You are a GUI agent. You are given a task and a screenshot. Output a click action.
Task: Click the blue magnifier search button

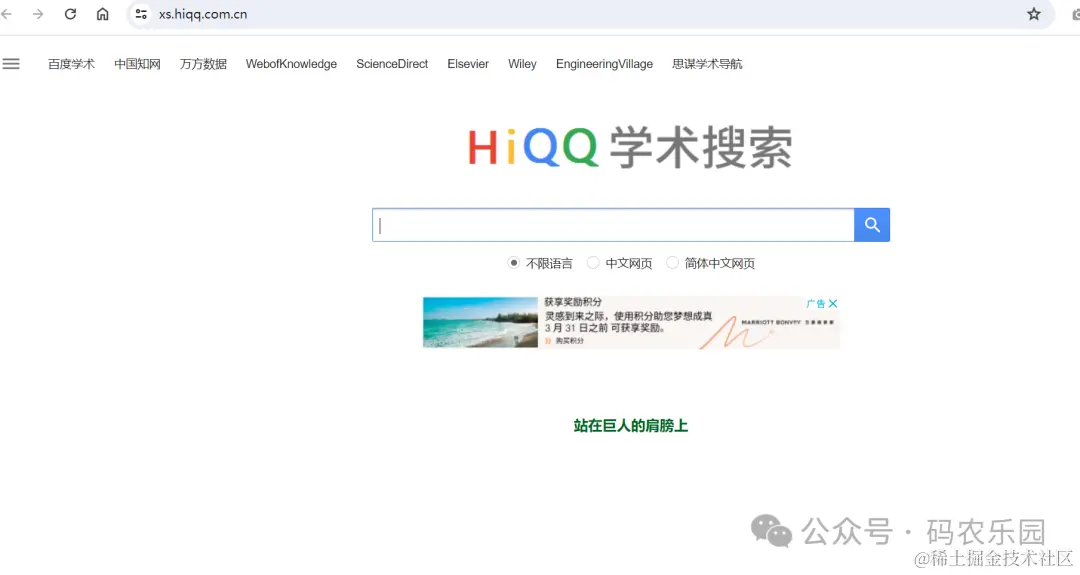pyautogui.click(x=872, y=224)
